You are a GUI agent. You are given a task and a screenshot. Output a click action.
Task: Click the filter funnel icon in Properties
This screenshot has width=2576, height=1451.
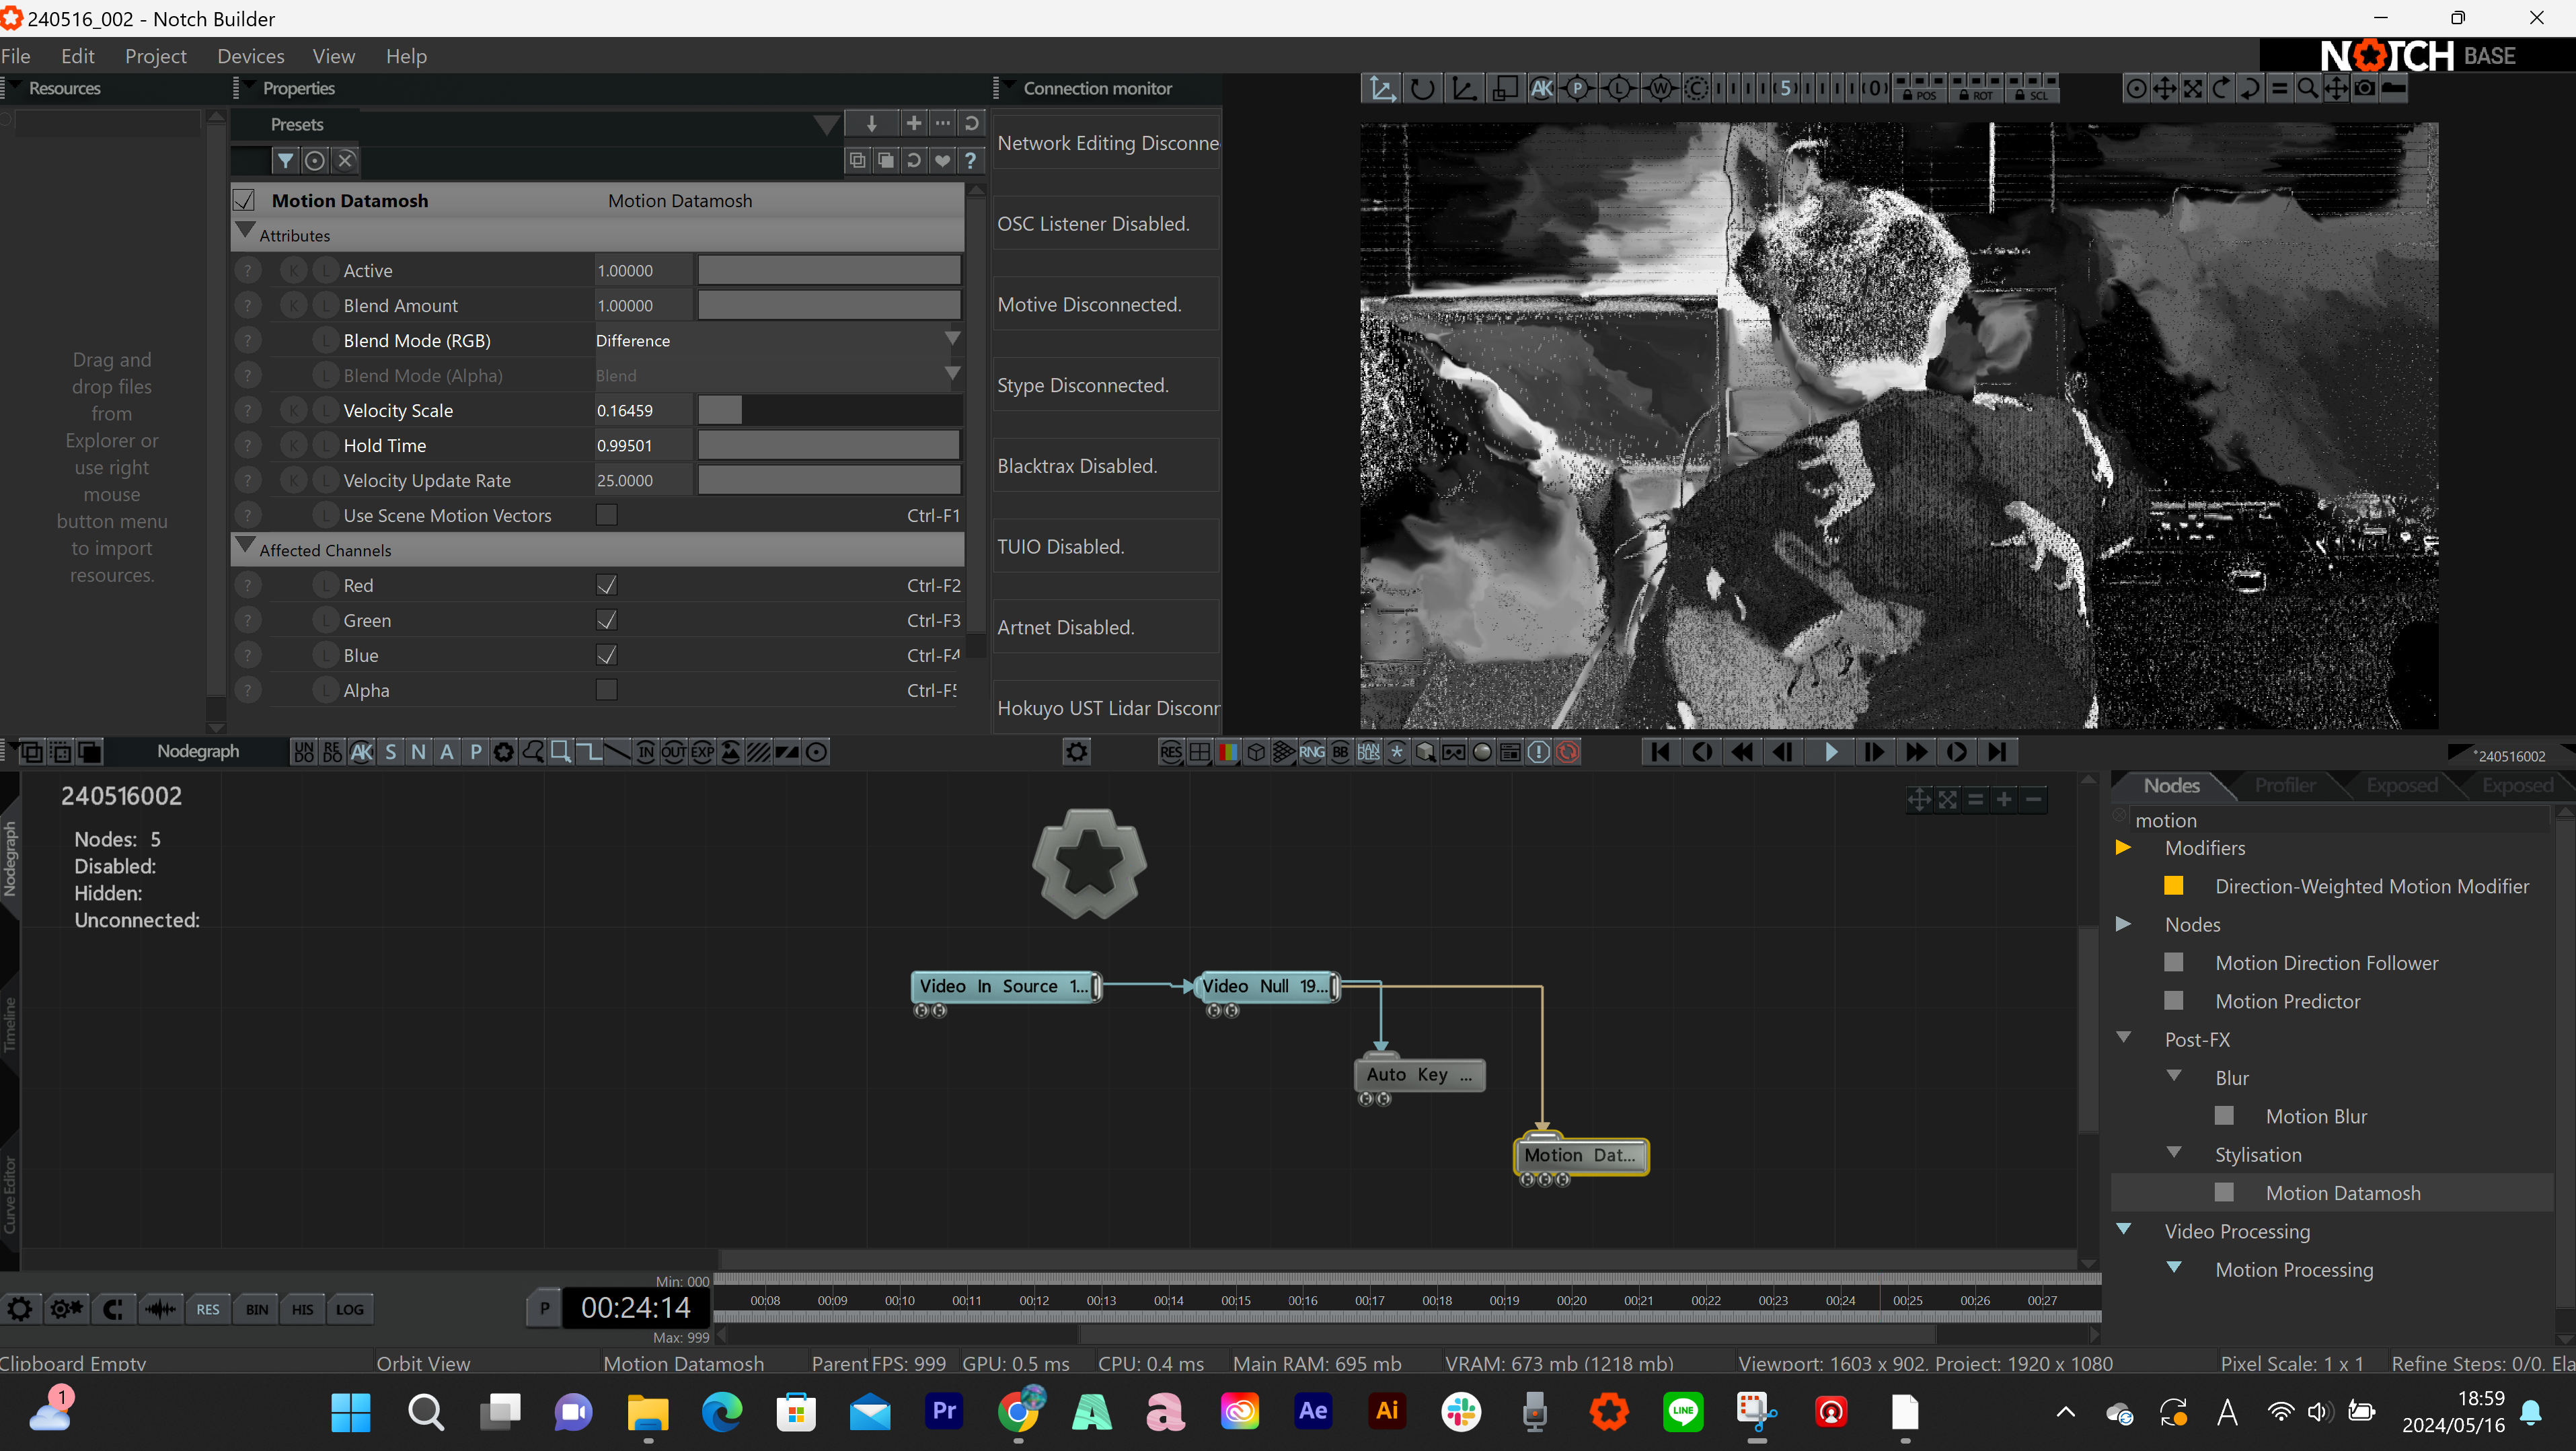(286, 160)
